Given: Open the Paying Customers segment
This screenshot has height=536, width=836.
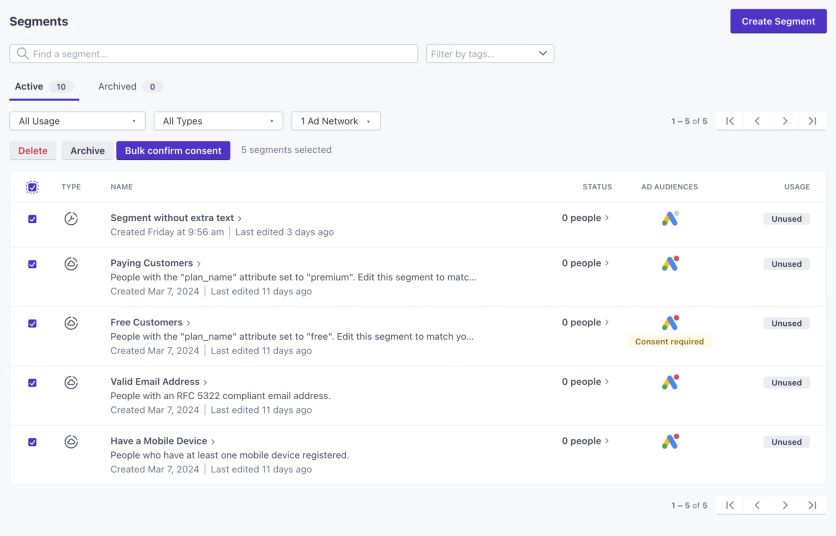Looking at the screenshot, I should [x=155, y=263].
